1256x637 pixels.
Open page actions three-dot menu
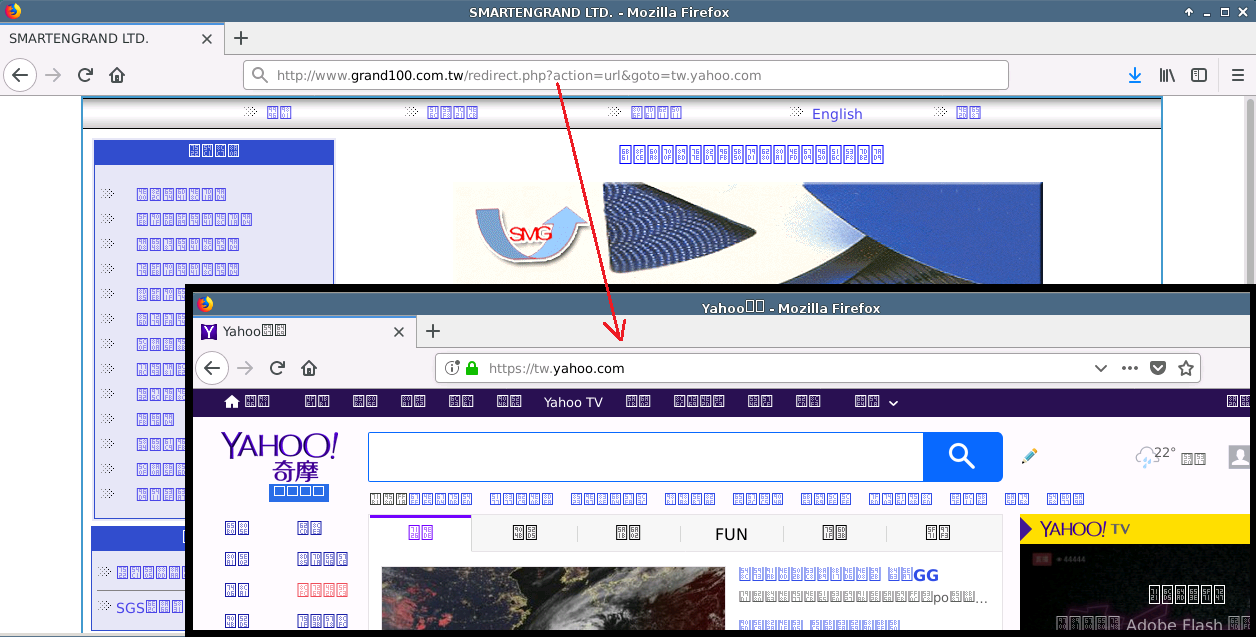1130,368
